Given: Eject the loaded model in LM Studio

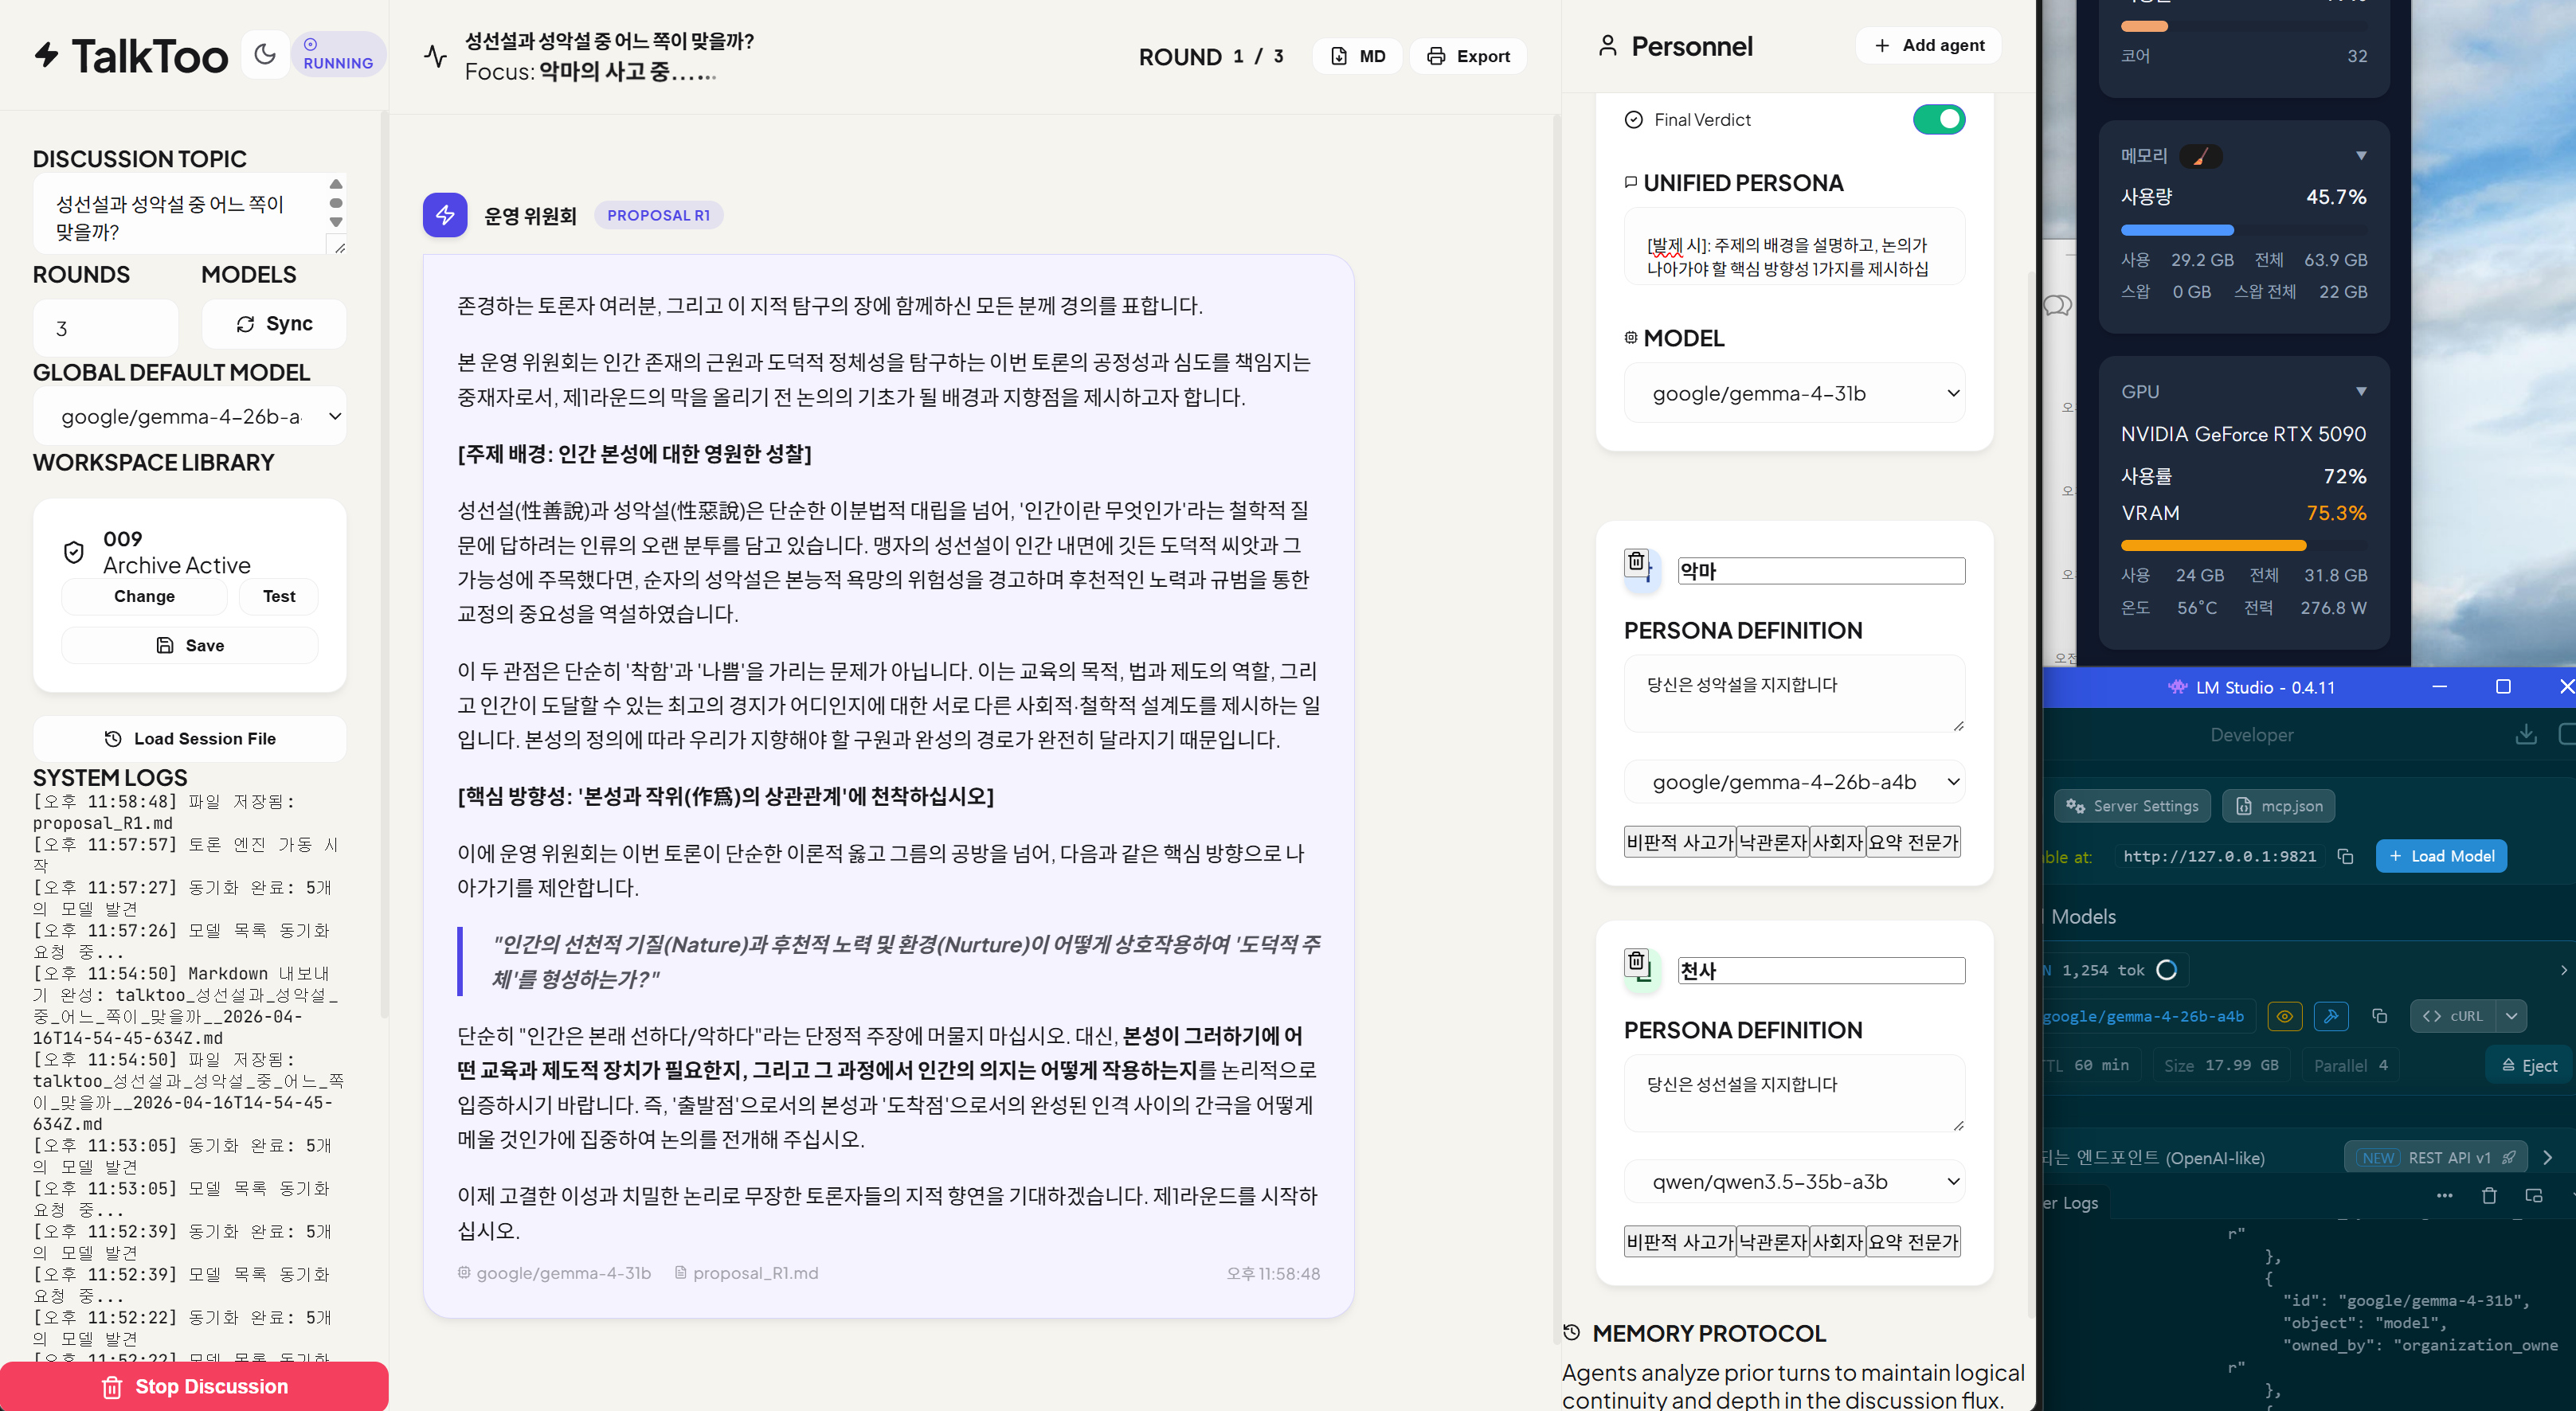Looking at the screenshot, I should coord(2530,1065).
